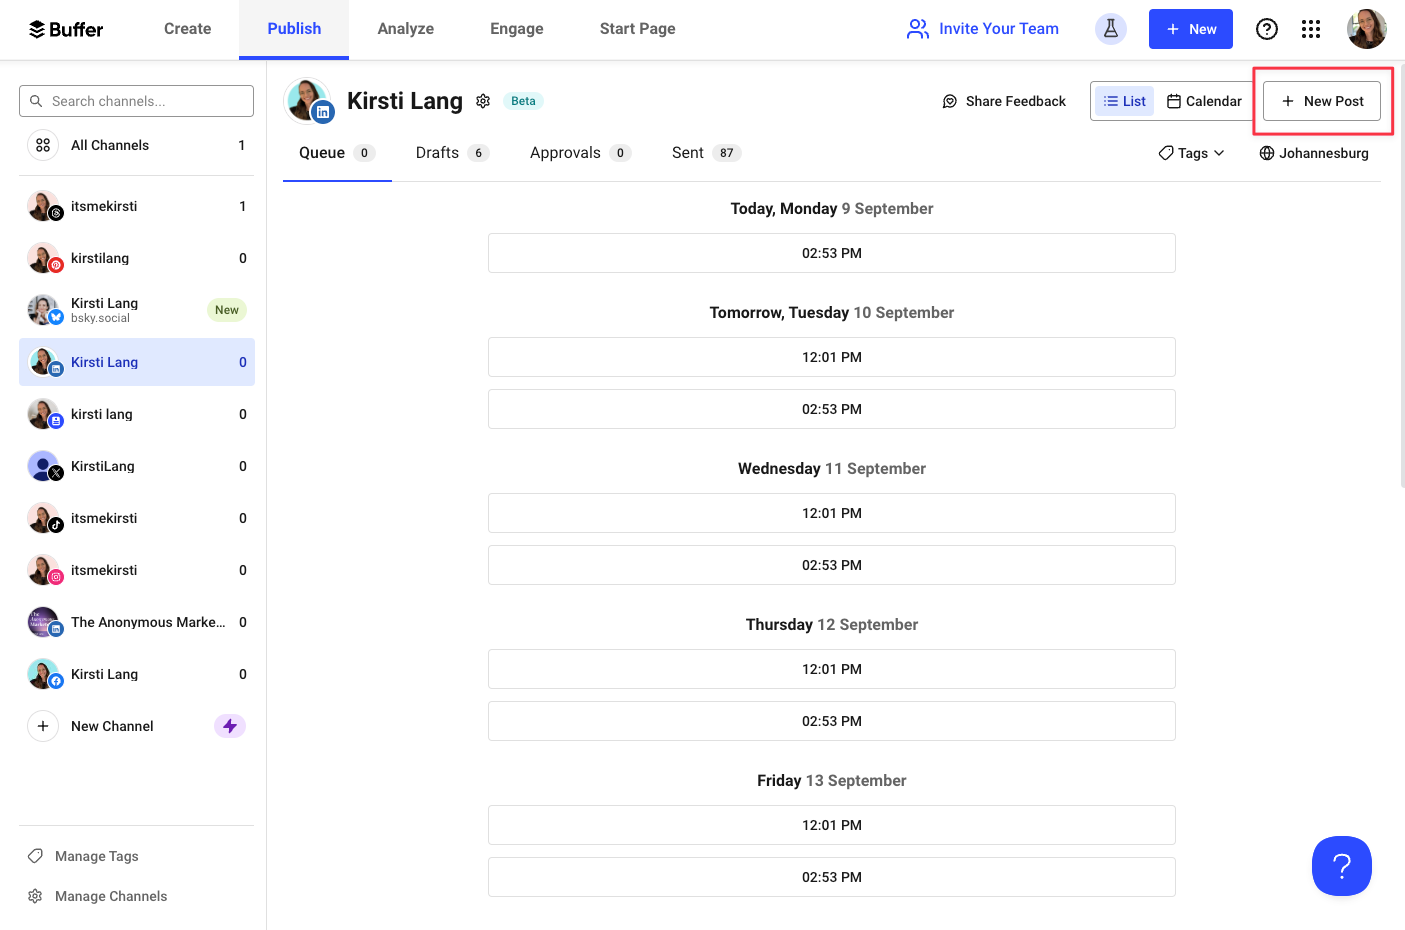Go to the Engage tab

click(x=517, y=29)
